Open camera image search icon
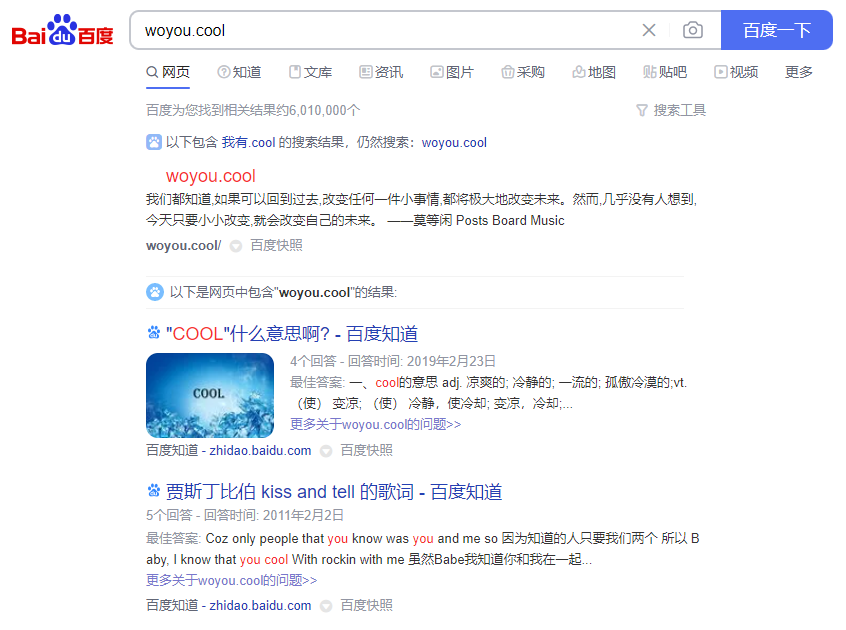The image size is (846, 630). pyautogui.click(x=693, y=30)
